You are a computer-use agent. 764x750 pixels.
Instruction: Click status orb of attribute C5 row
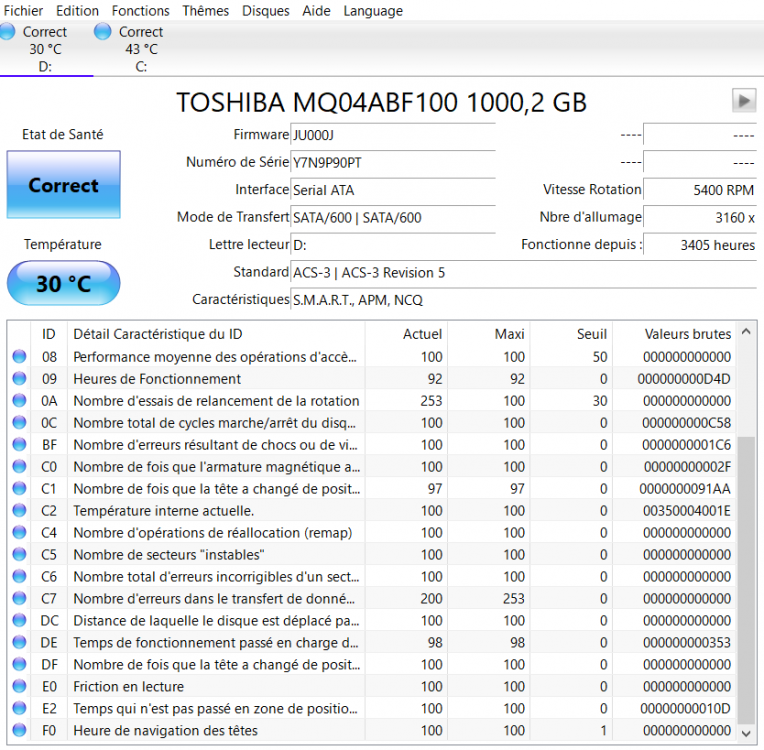tap(19, 555)
